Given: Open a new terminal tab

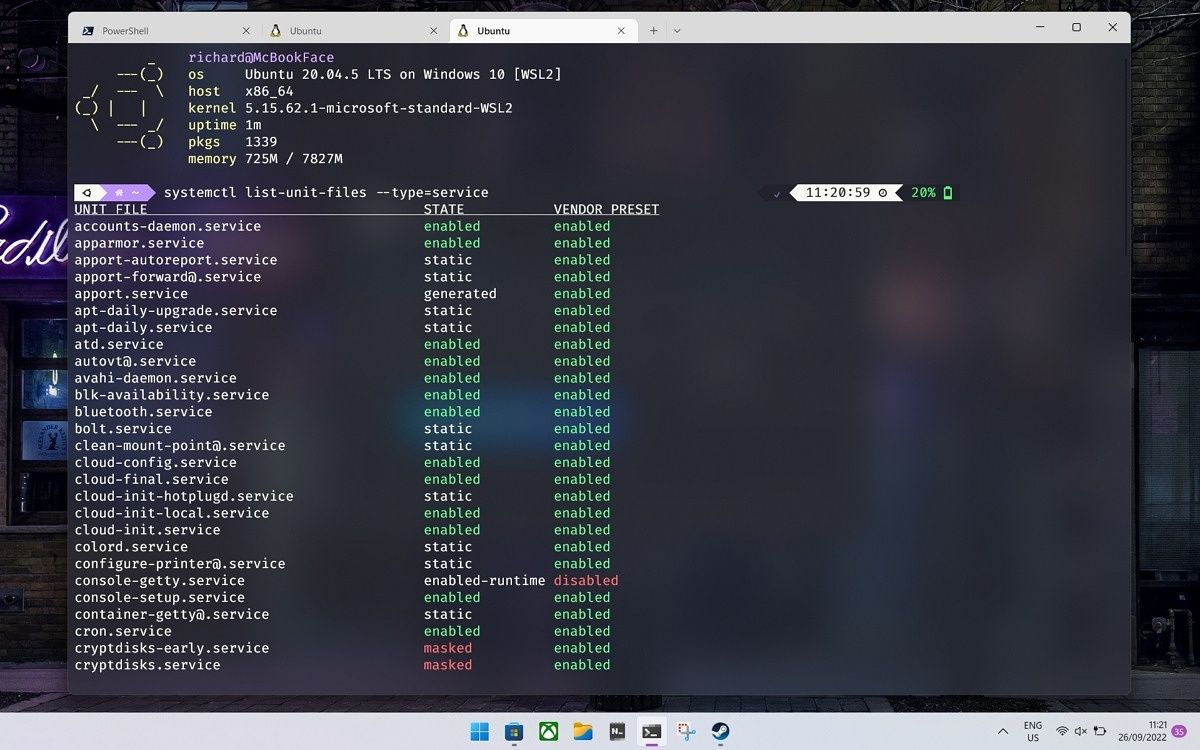Looking at the screenshot, I should click(653, 31).
